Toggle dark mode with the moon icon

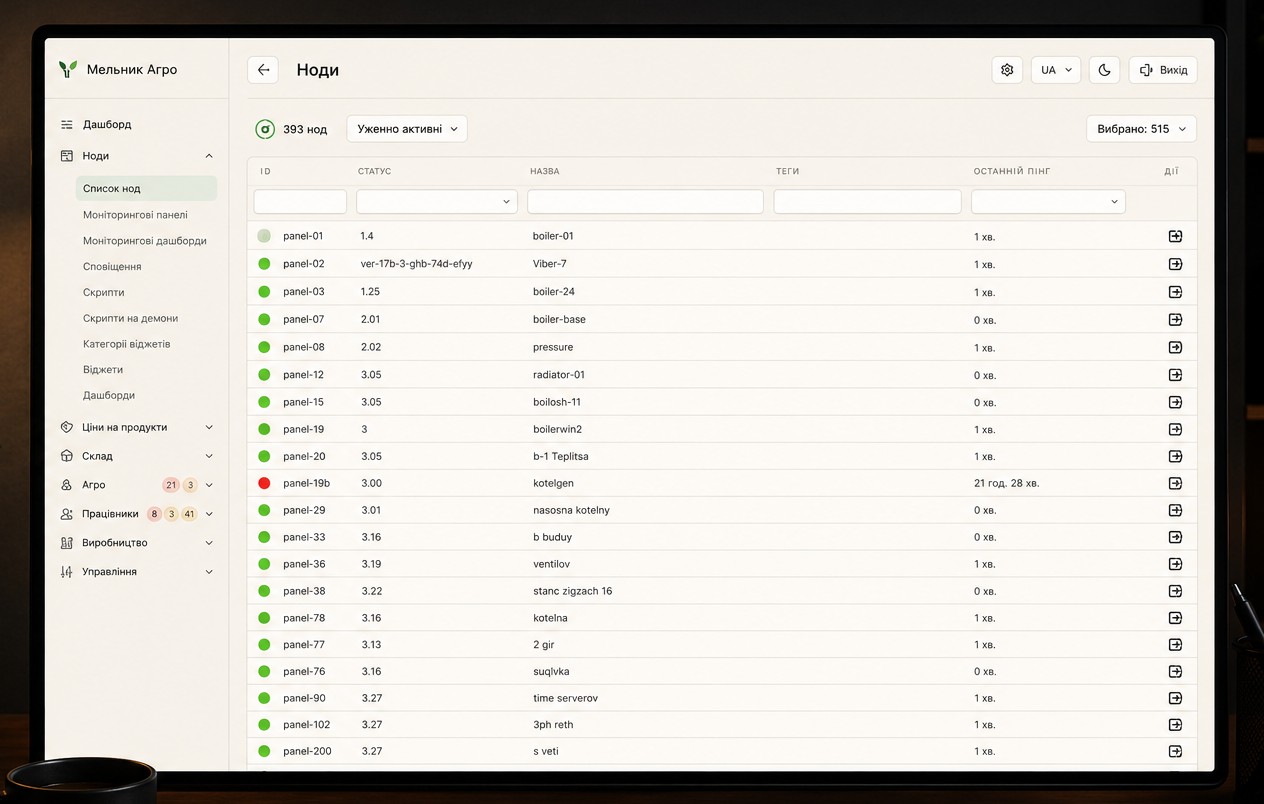tap(1104, 70)
